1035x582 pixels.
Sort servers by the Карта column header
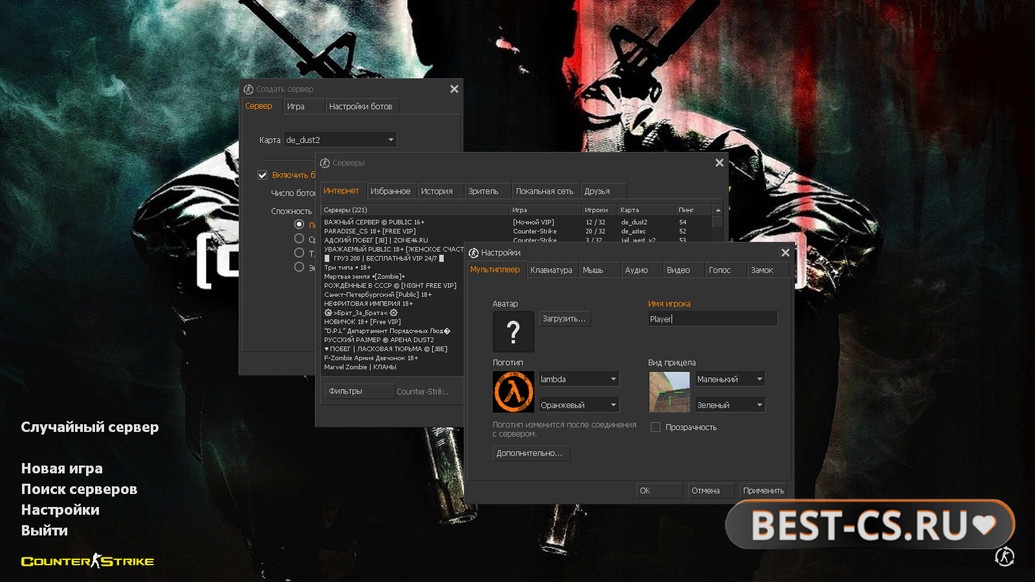646,210
